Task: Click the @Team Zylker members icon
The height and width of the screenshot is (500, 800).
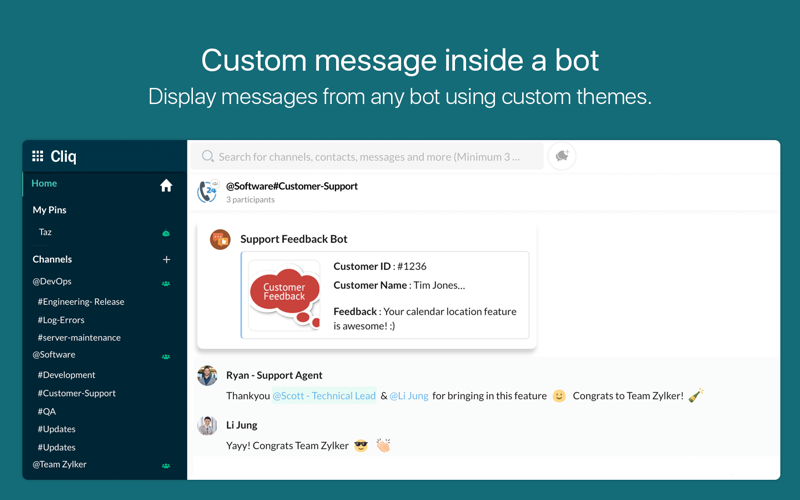Action: tap(166, 466)
